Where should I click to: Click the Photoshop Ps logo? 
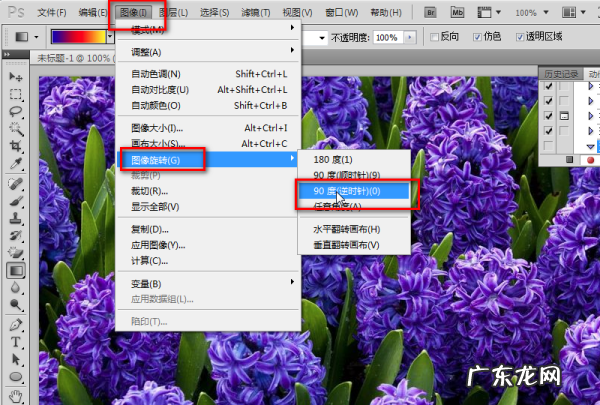tap(16, 13)
